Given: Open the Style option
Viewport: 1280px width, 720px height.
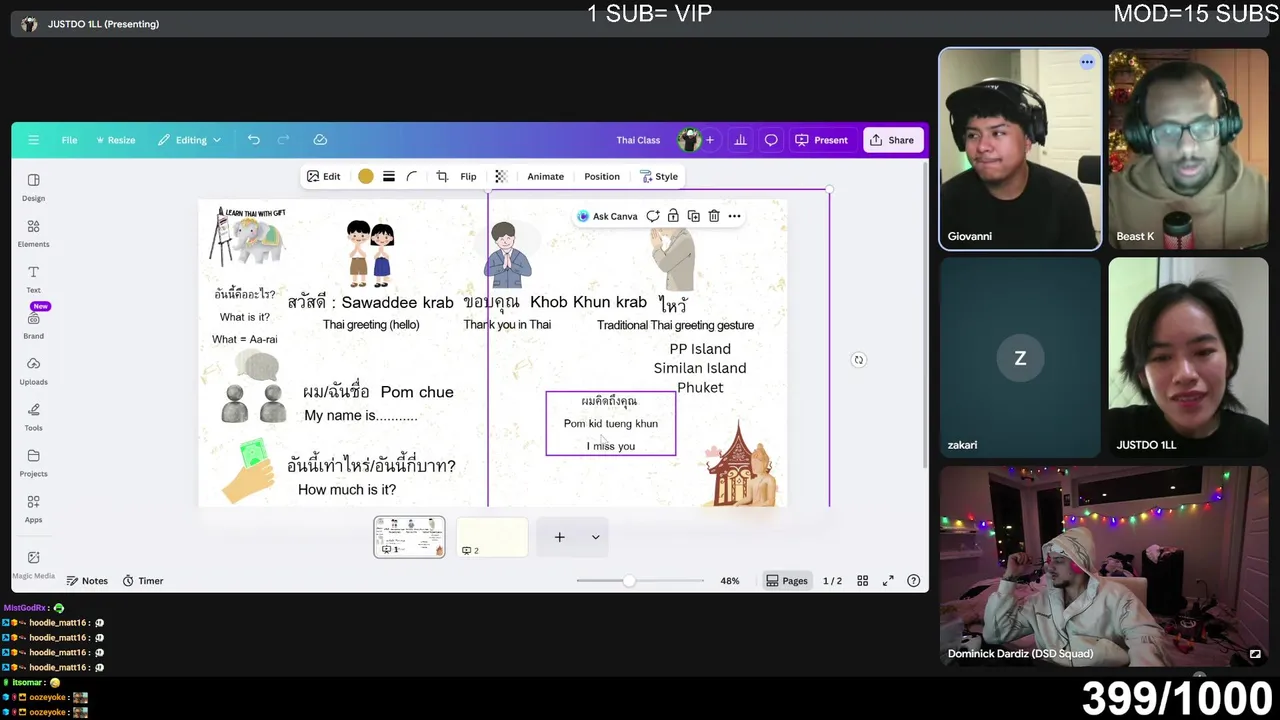Looking at the screenshot, I should pyautogui.click(x=658, y=176).
